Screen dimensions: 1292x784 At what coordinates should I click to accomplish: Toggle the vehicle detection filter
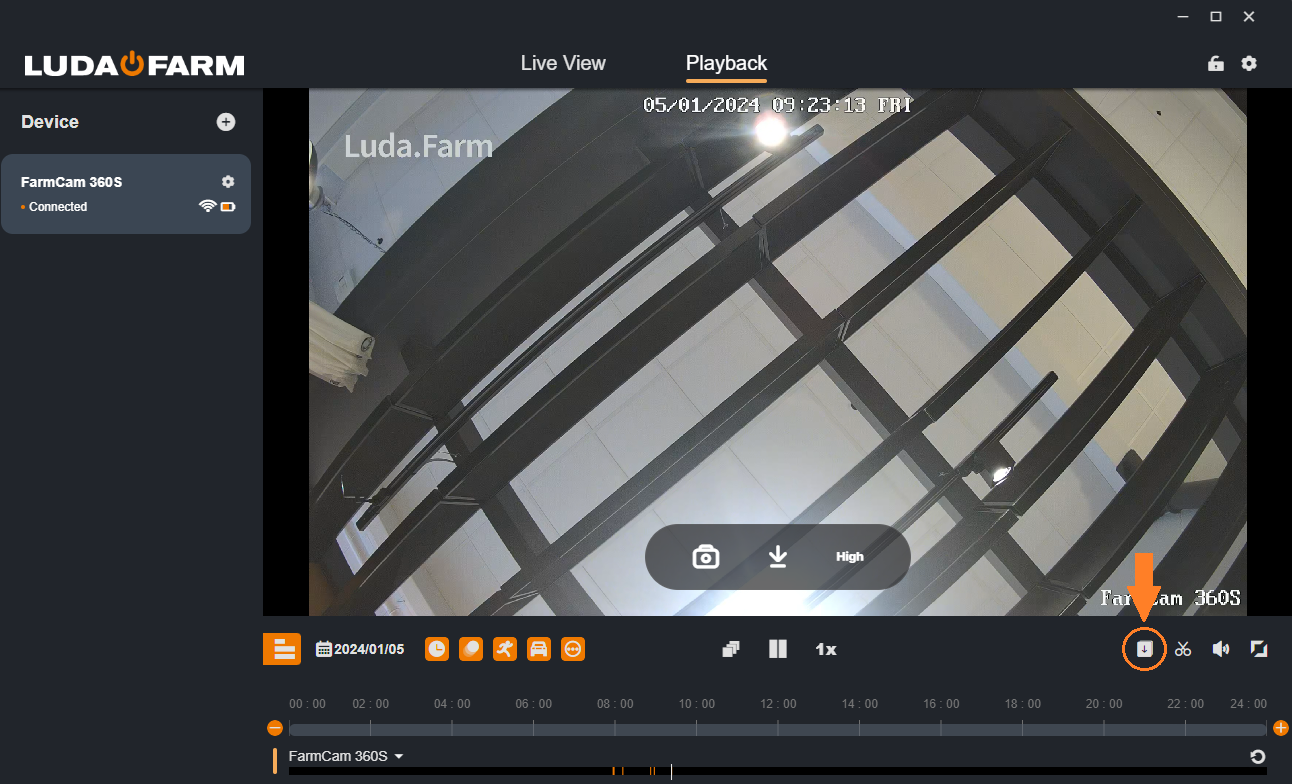[x=539, y=649]
